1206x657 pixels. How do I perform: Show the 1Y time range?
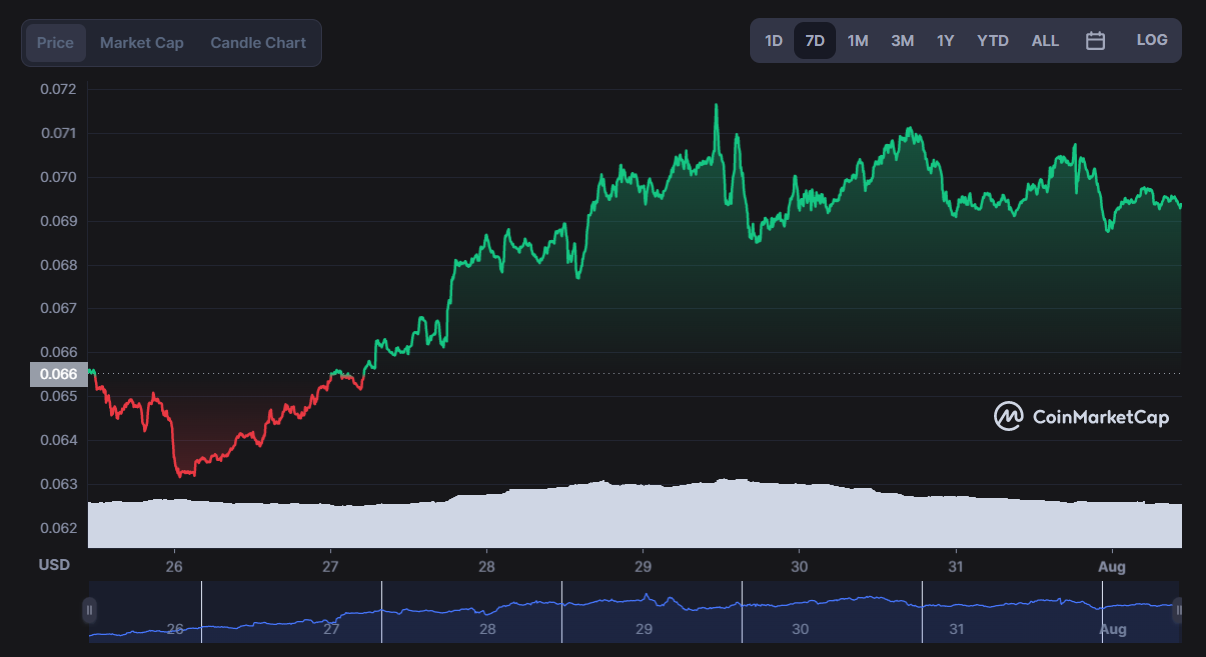click(945, 41)
